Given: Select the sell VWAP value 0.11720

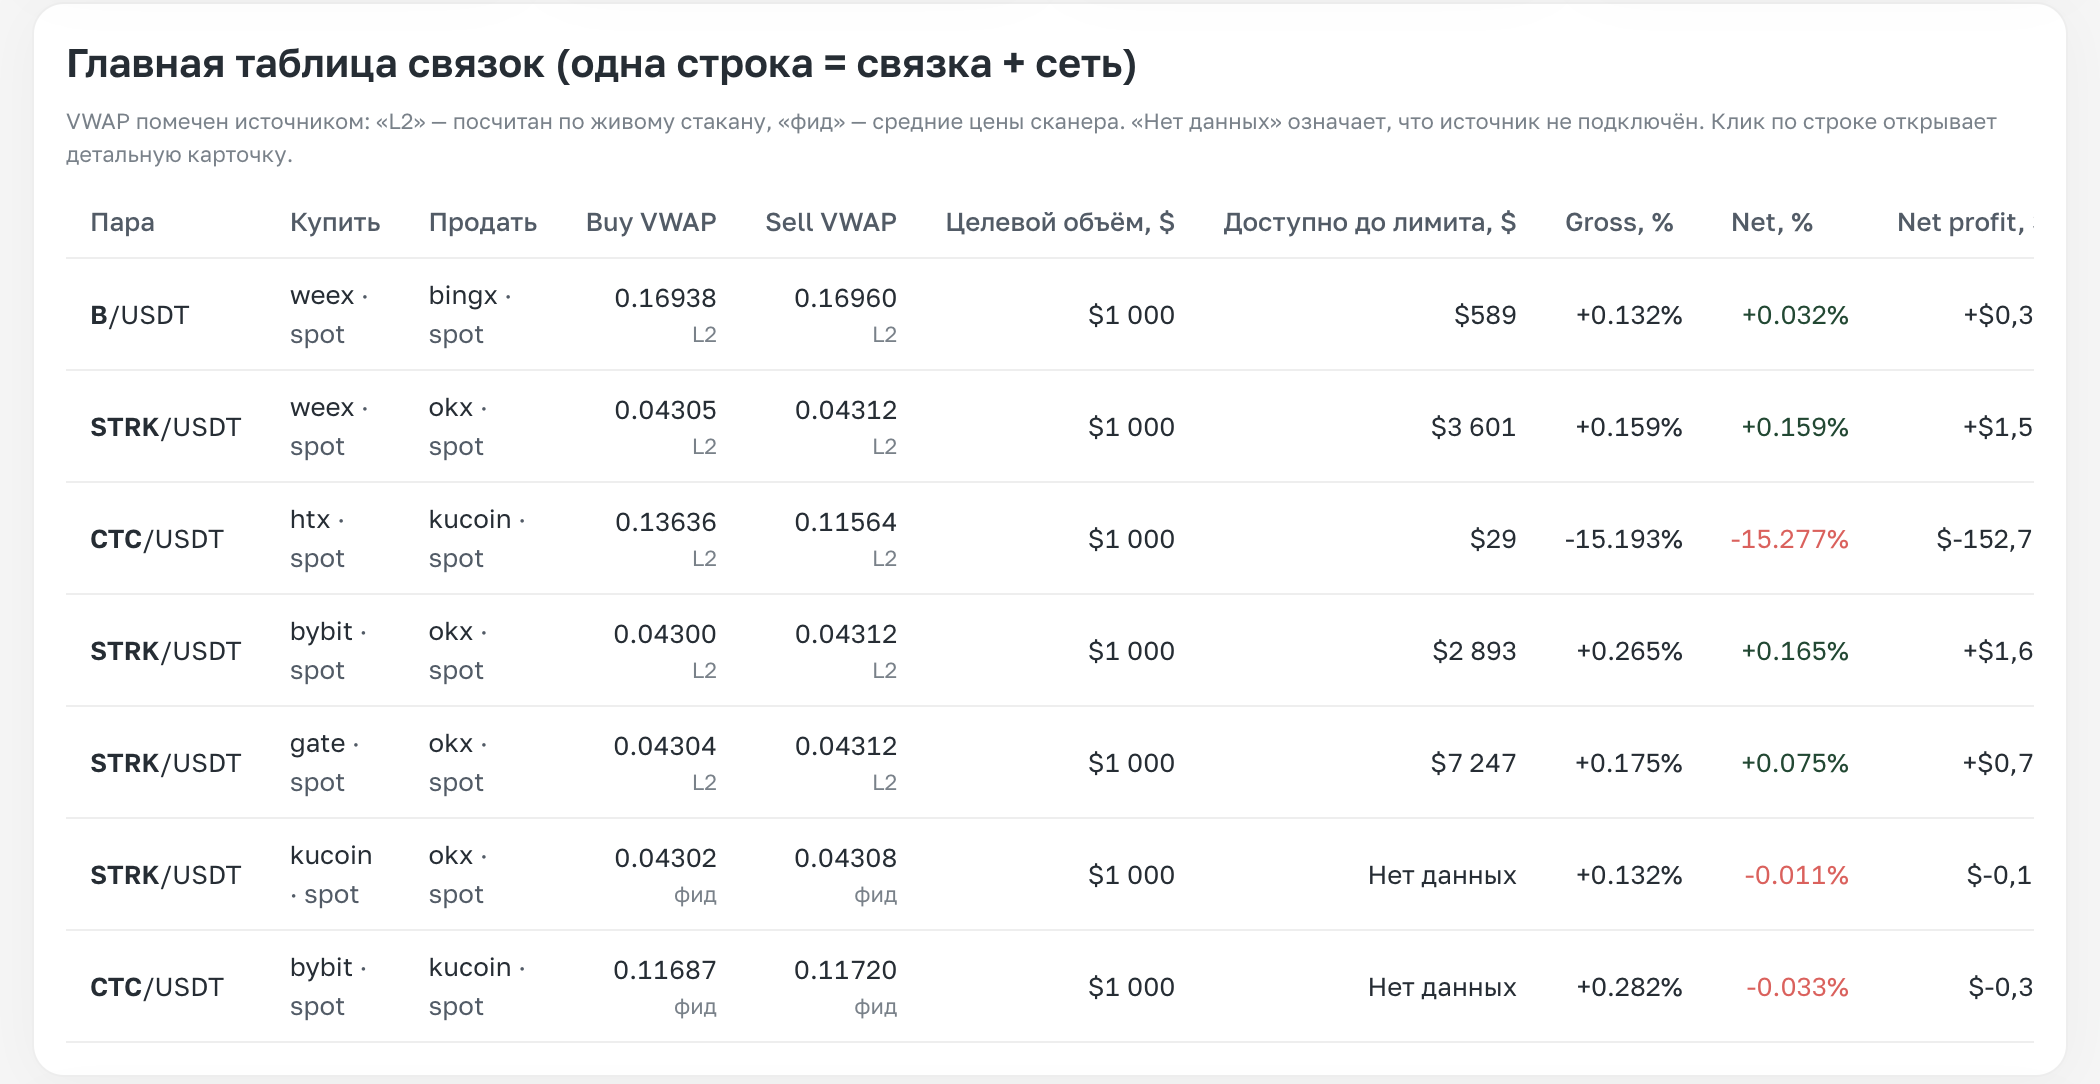Looking at the screenshot, I should point(845,970).
